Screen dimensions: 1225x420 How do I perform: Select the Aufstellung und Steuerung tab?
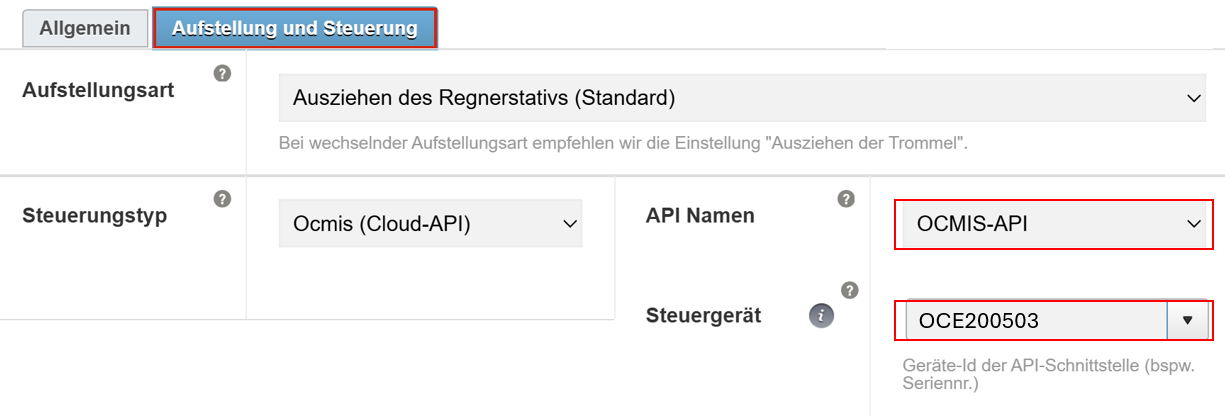(295, 28)
